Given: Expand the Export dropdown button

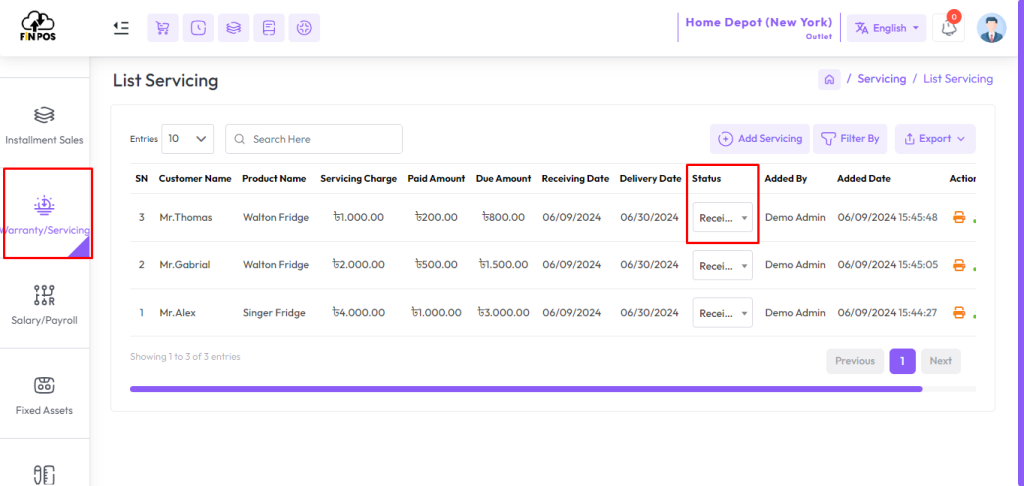Looking at the screenshot, I should (x=935, y=139).
